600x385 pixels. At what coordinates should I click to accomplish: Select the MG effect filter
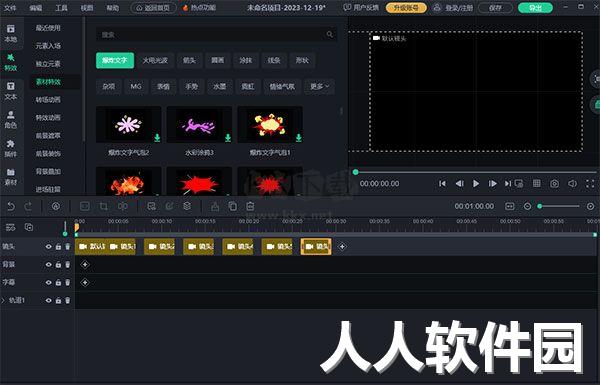coord(136,86)
